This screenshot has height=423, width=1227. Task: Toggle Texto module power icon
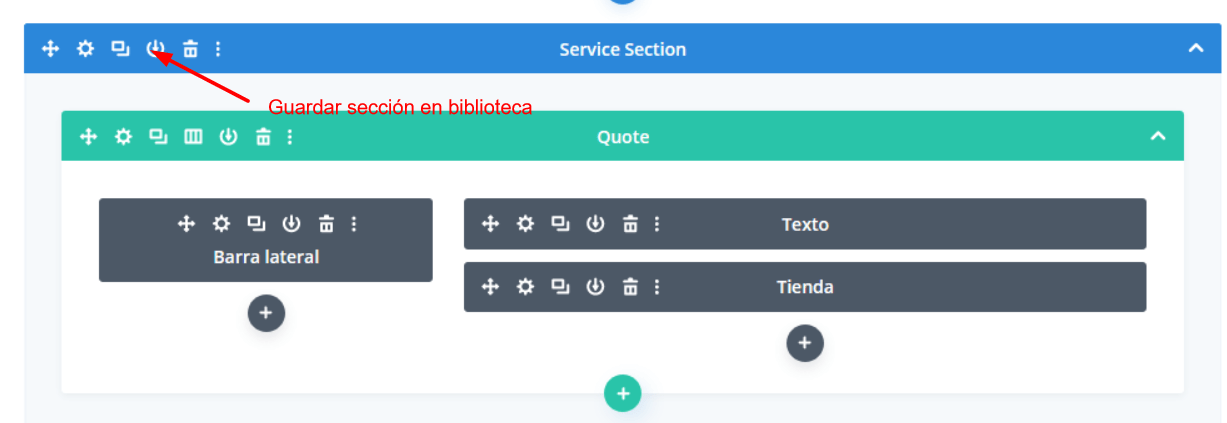595,224
